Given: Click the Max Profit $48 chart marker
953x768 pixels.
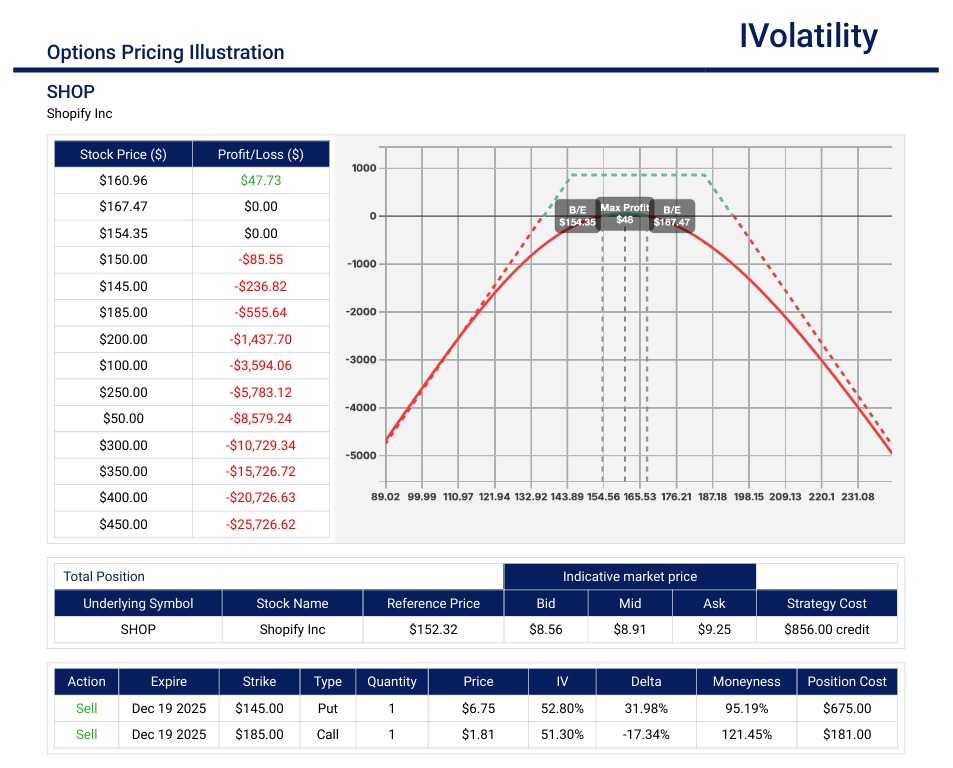Looking at the screenshot, I should click(x=625, y=213).
